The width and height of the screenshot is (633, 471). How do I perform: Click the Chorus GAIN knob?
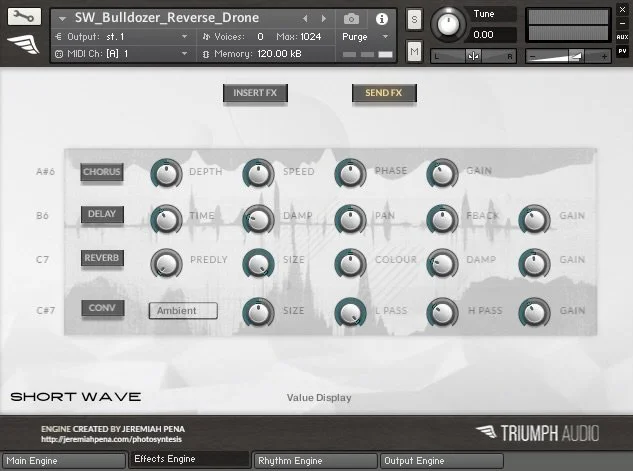coord(442,173)
